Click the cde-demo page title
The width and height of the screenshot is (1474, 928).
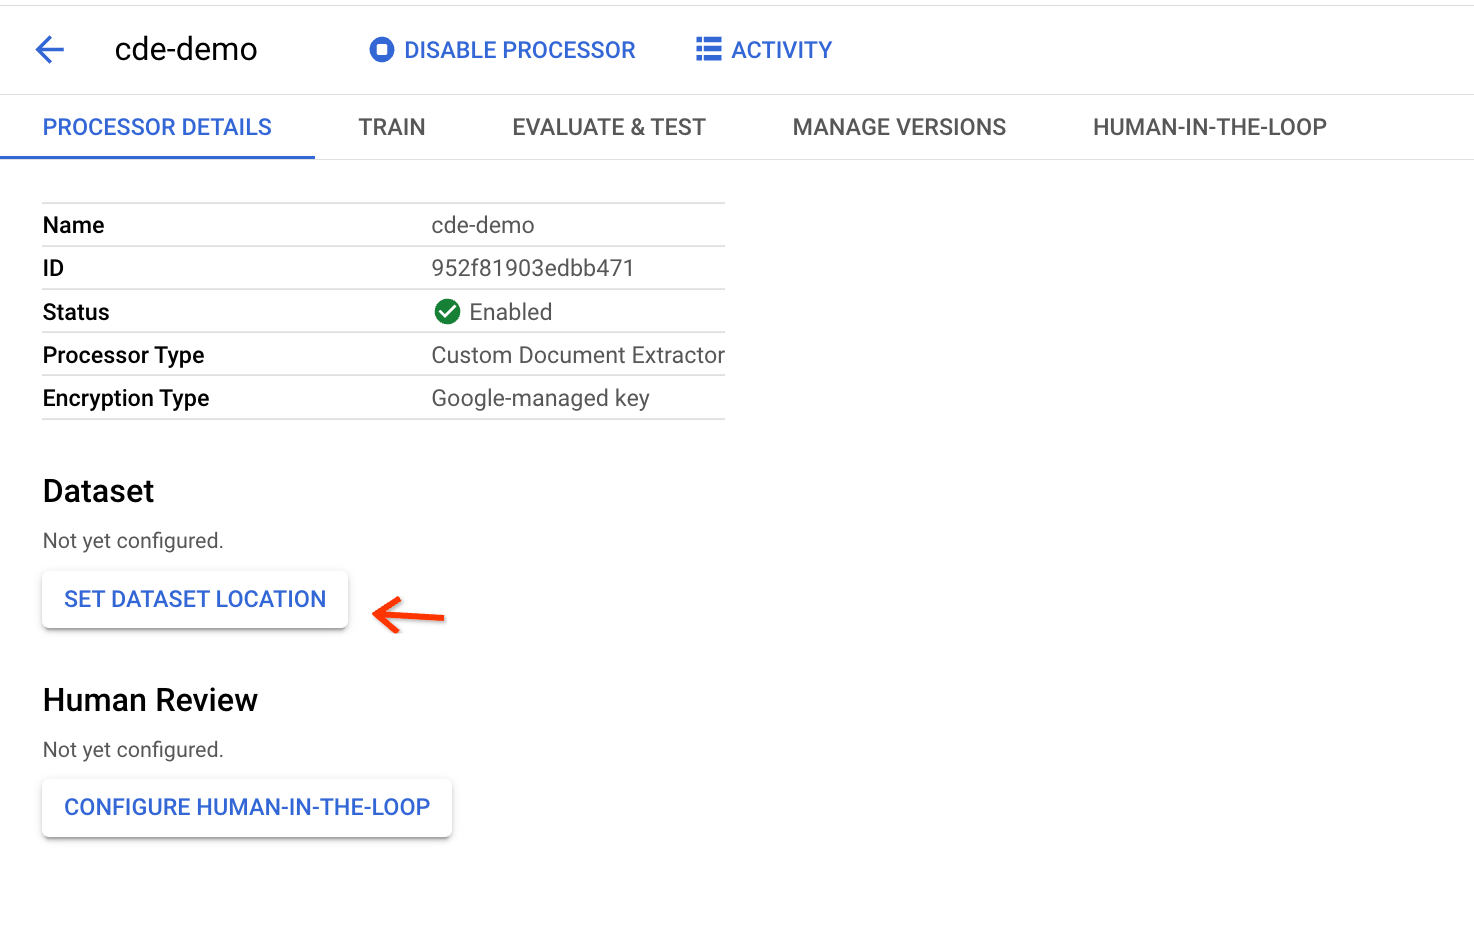[186, 49]
